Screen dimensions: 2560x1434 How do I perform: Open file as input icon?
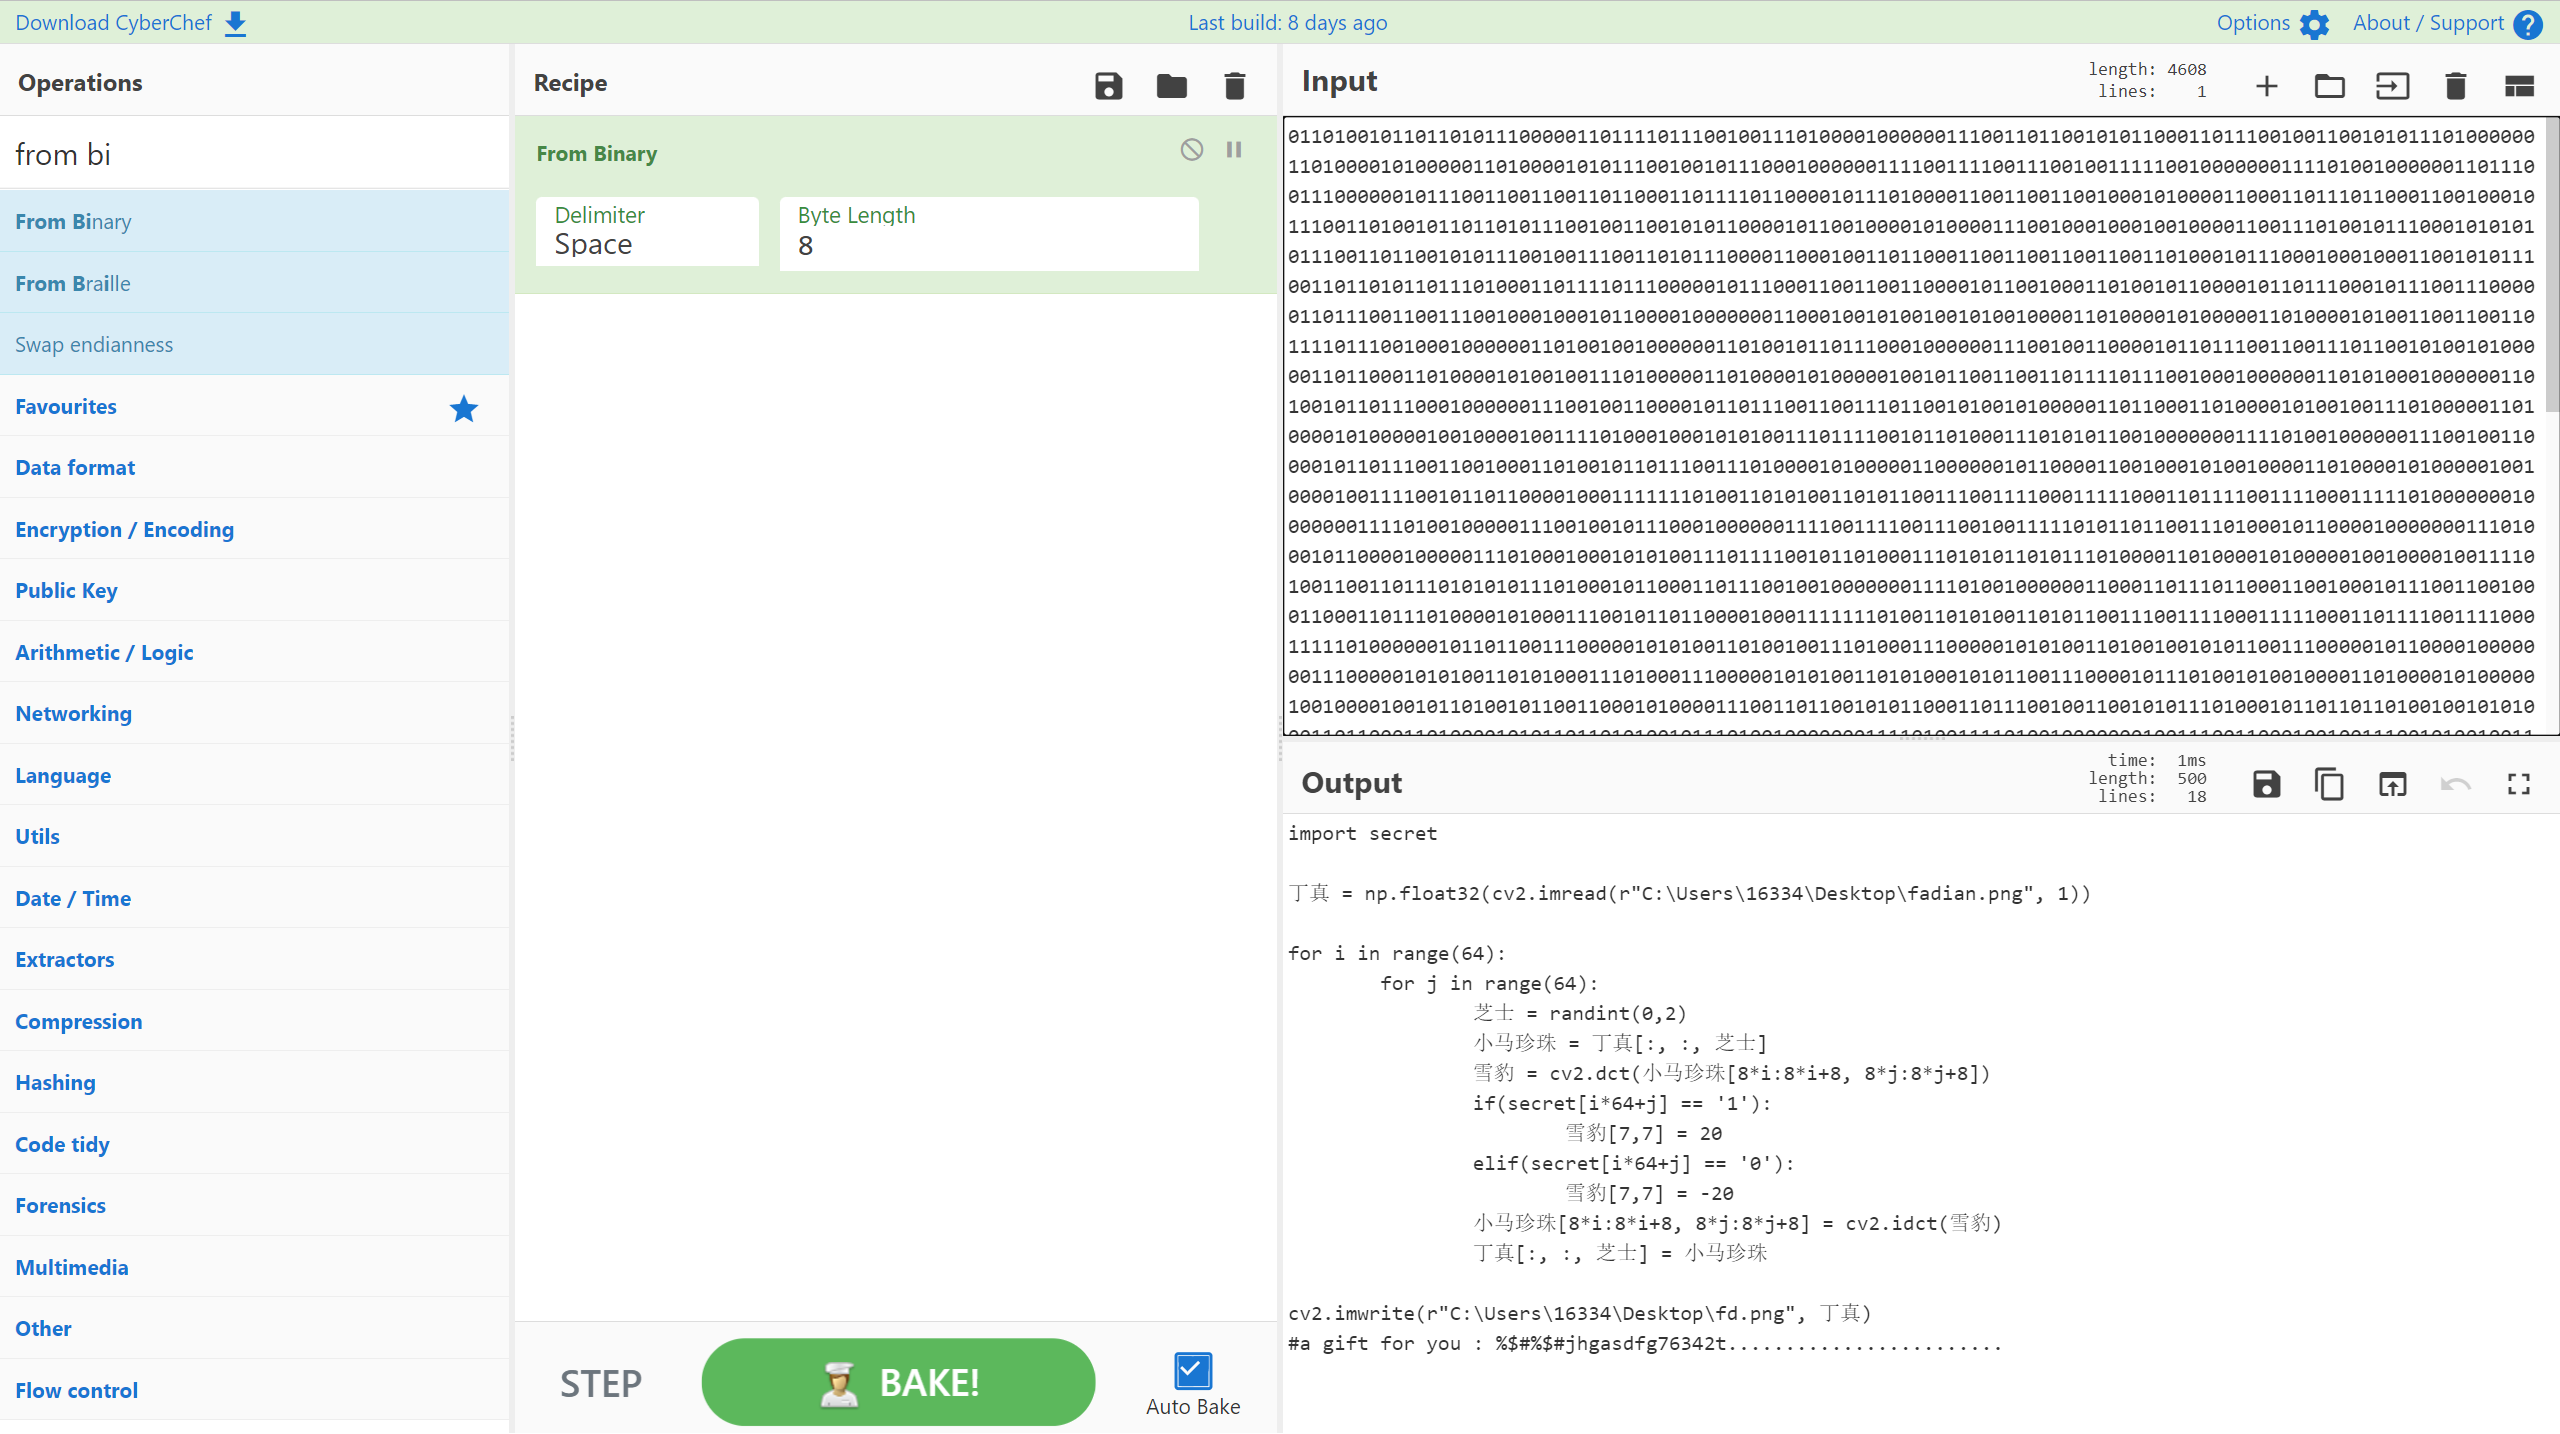tap(2391, 86)
